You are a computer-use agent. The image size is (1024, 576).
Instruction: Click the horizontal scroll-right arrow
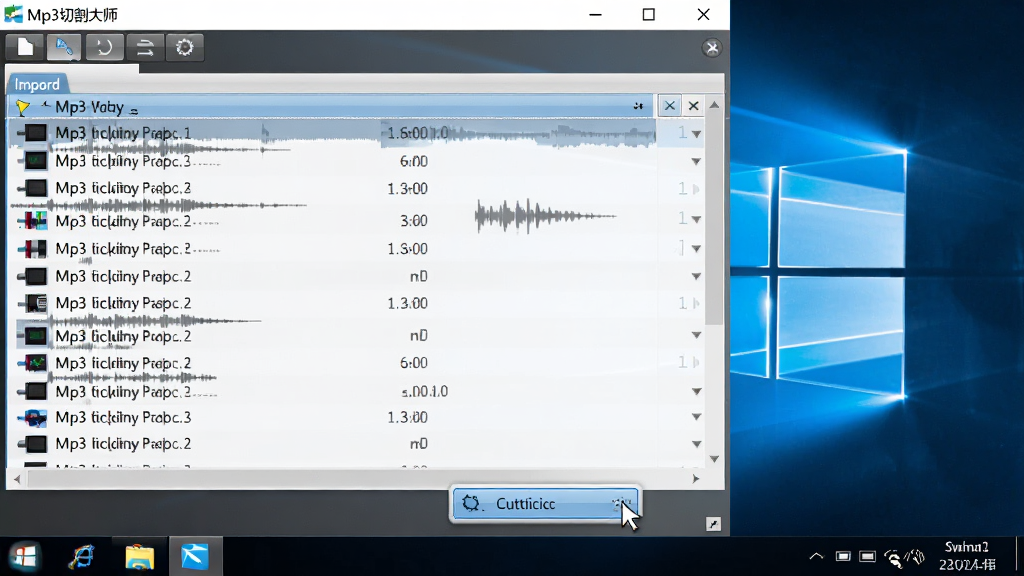696,479
